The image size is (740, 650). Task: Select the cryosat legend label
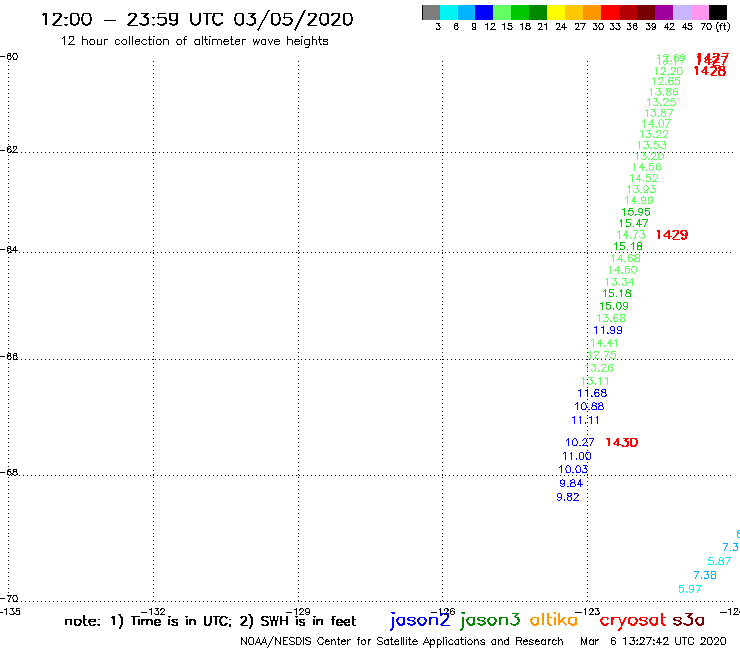point(633,620)
